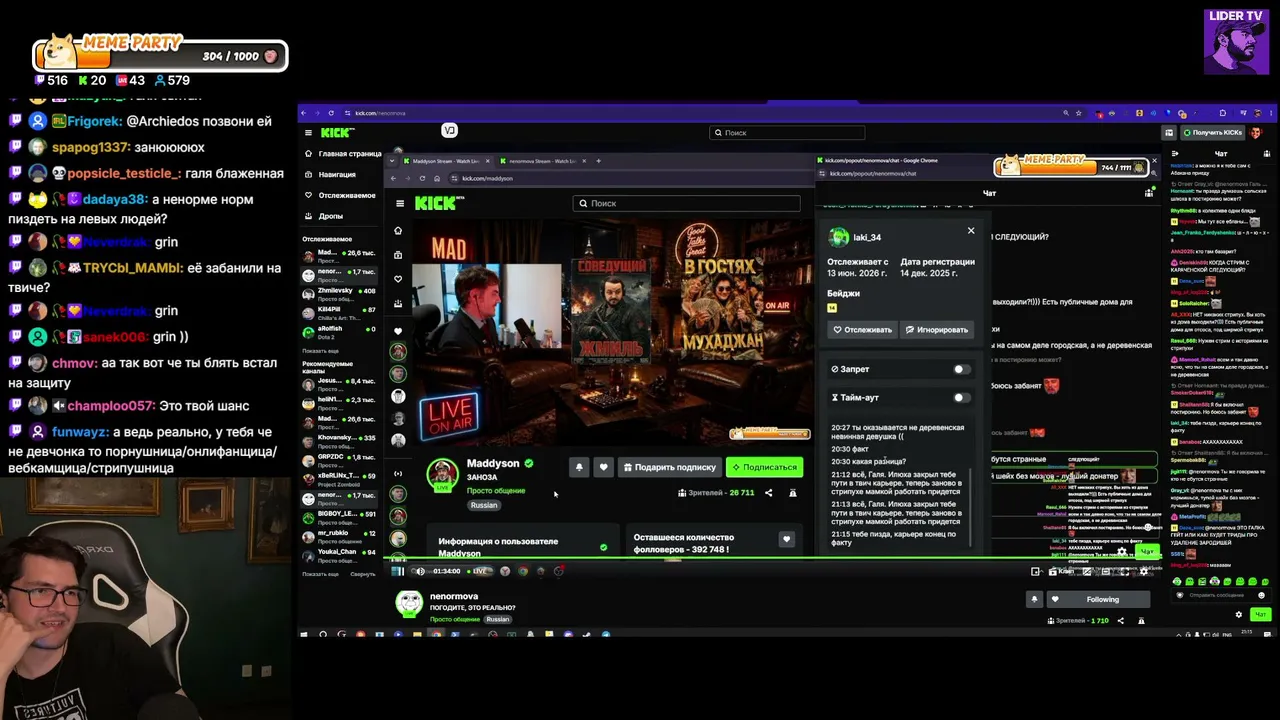Click the green Чат send button

tap(1260, 614)
